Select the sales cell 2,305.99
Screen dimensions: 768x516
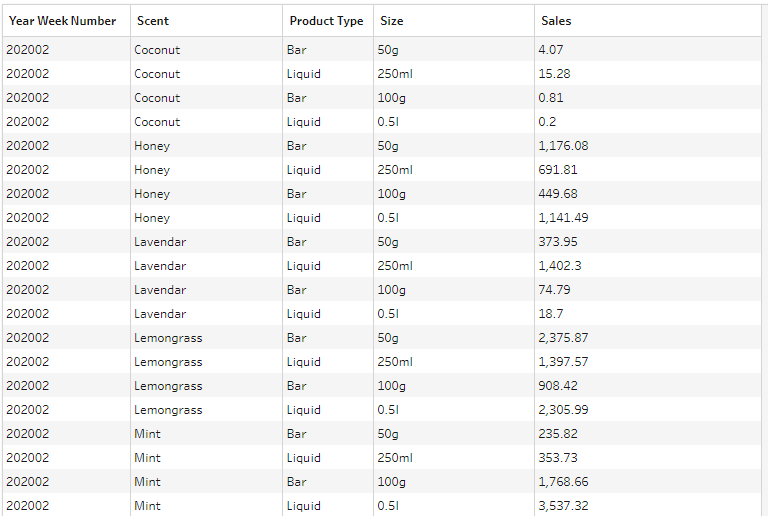click(x=562, y=410)
